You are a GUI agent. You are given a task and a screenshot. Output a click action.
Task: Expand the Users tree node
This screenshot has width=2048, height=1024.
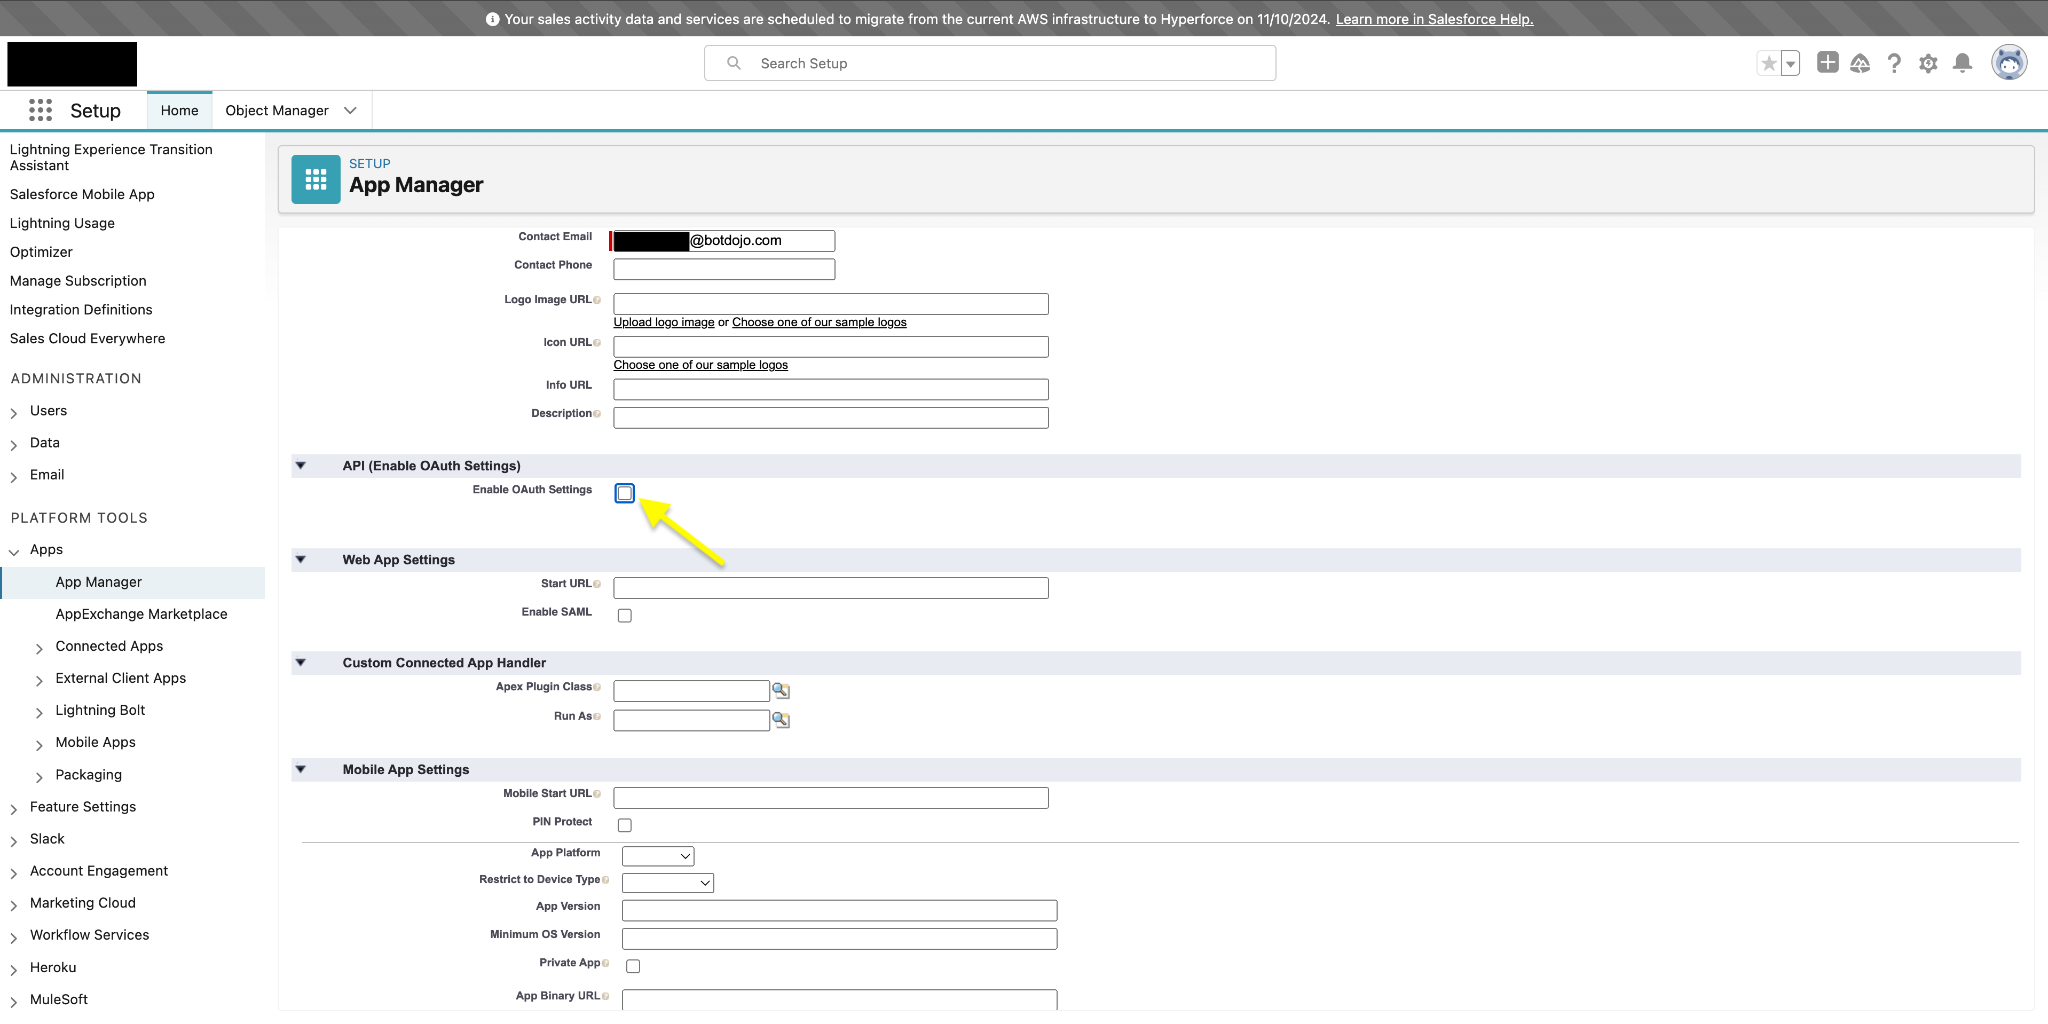14,412
